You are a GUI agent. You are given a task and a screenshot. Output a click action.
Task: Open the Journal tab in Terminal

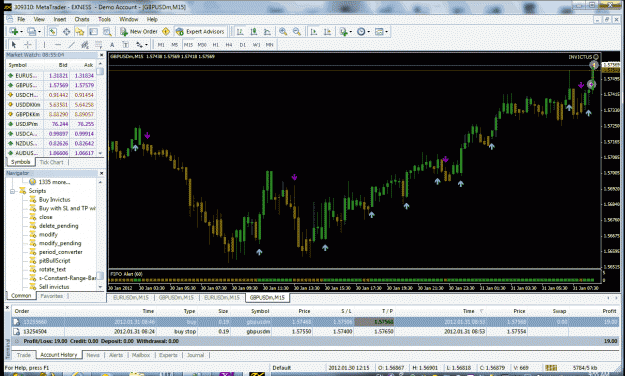tap(195, 355)
